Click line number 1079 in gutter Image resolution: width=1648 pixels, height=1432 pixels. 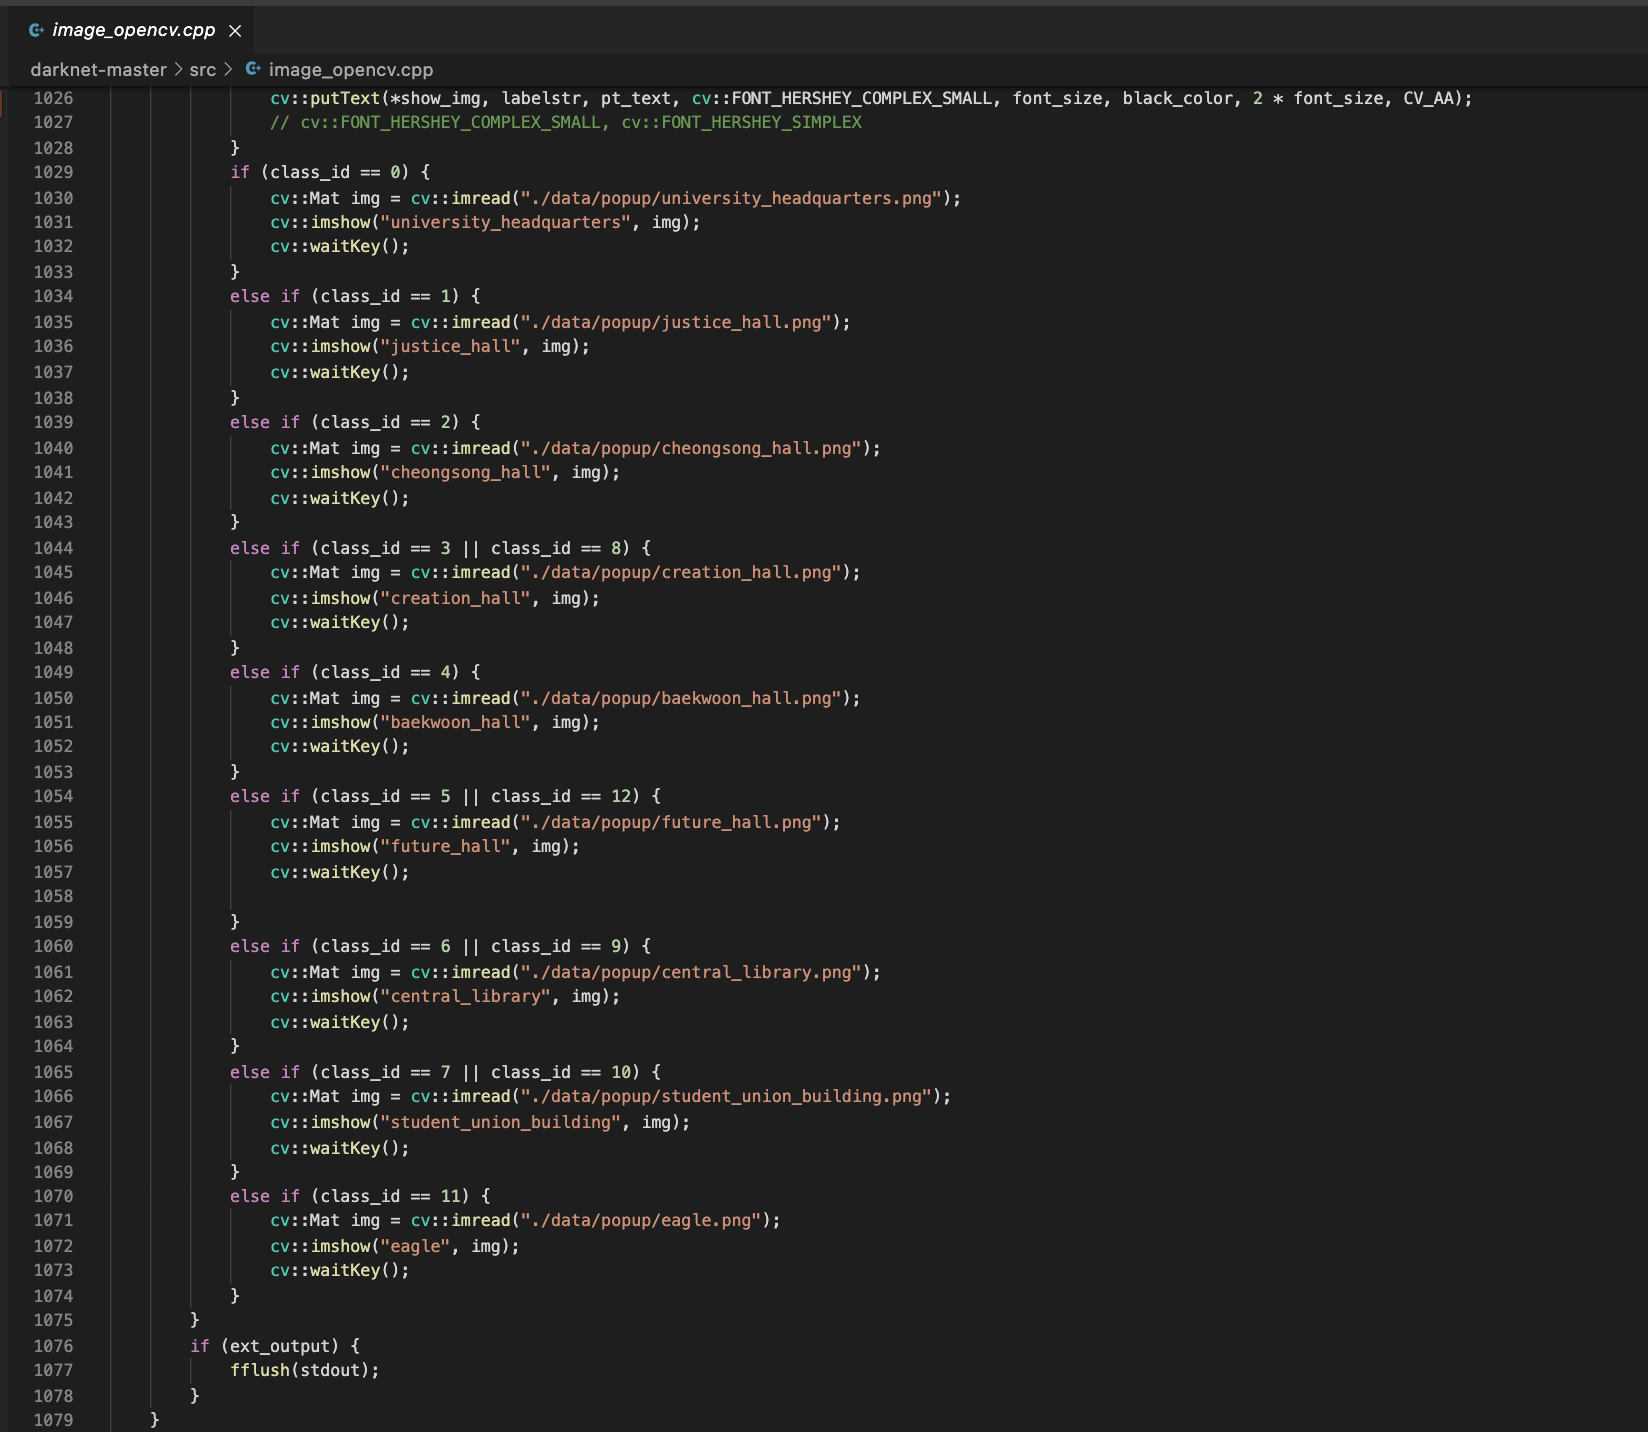pyautogui.click(x=53, y=1420)
